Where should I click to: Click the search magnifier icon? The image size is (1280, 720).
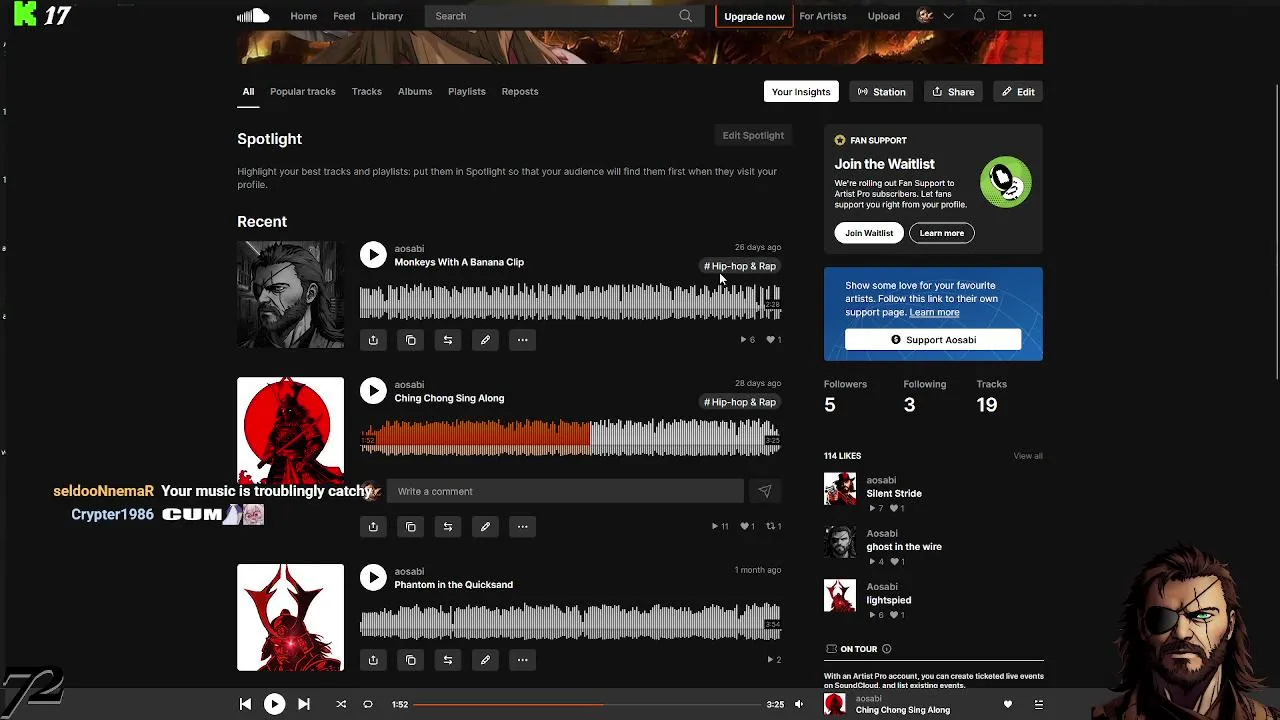pyautogui.click(x=685, y=16)
